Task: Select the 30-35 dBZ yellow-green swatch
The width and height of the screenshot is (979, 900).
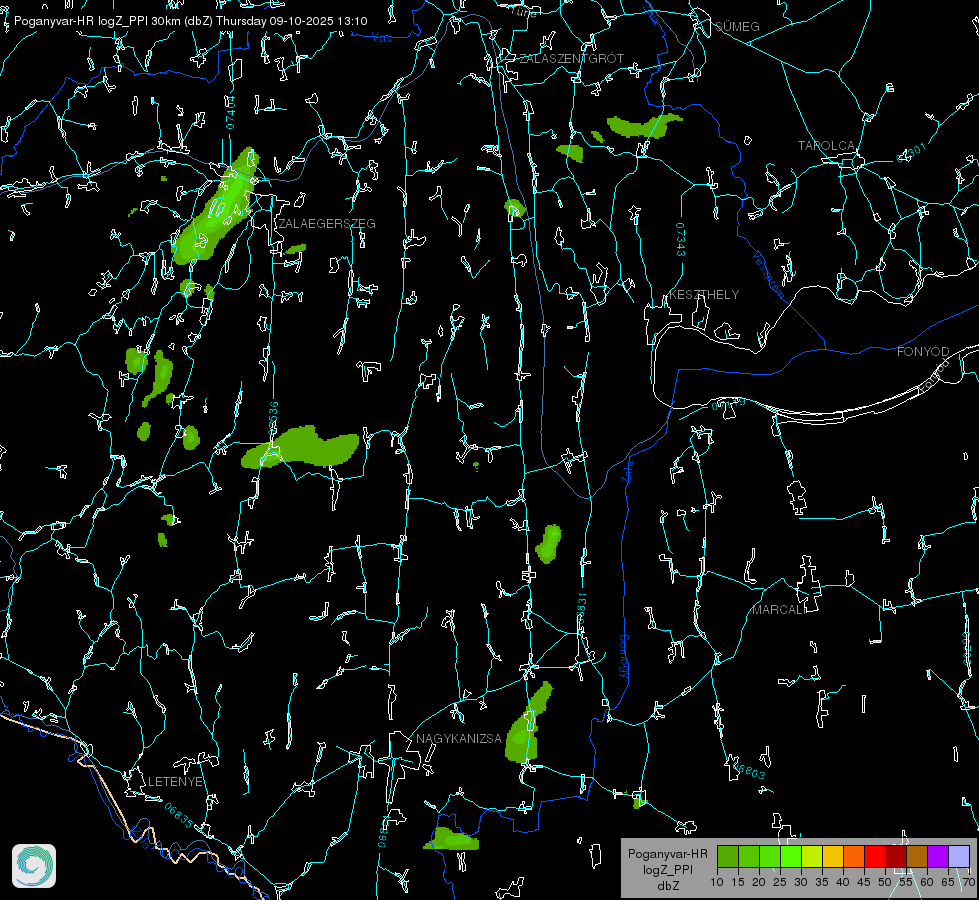Action: [x=812, y=856]
